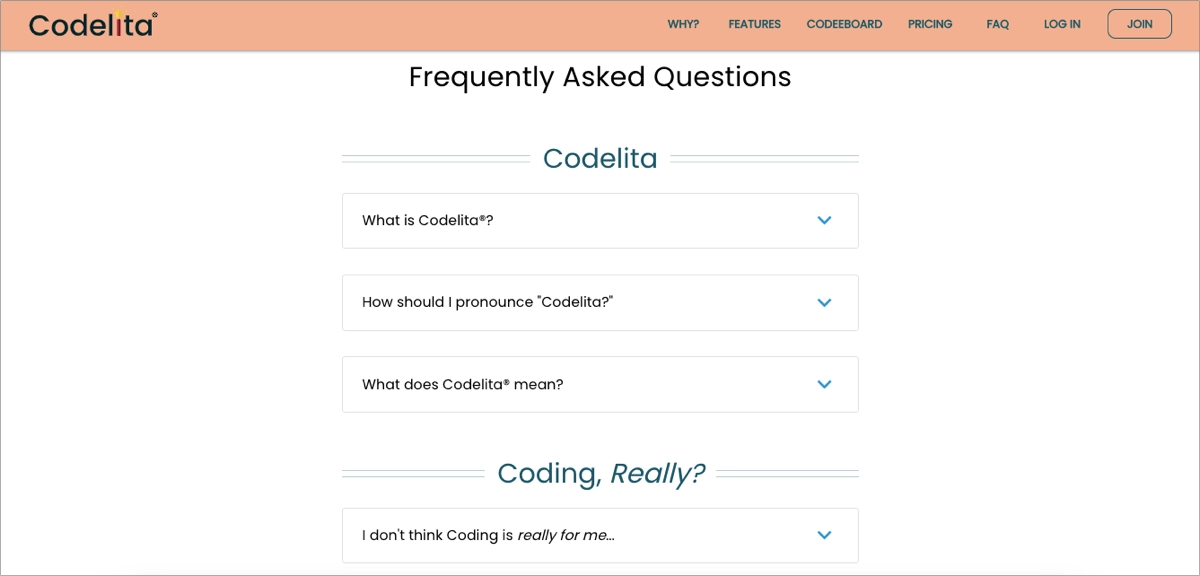Click the registered trademark symbol on the logo
1200x576 pixels.
pyautogui.click(x=157, y=12)
